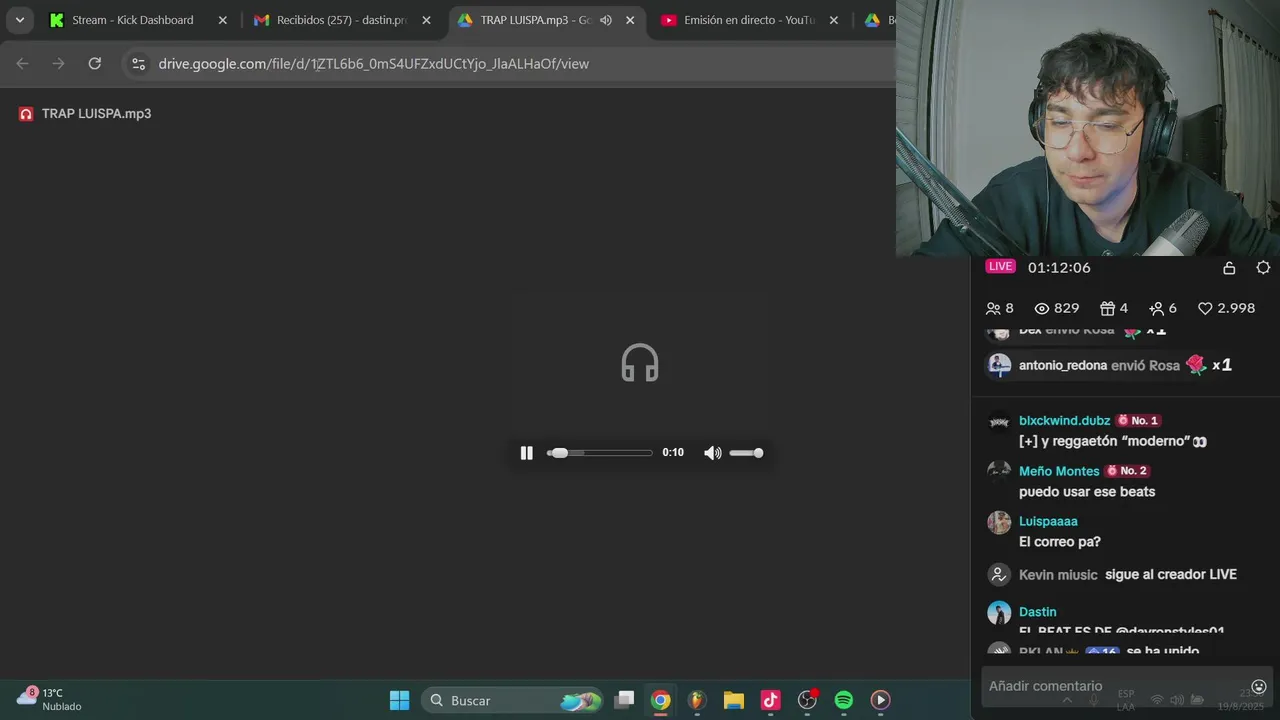1280x720 pixels.
Task: Go forward with browser forward arrow
Action: (58, 64)
